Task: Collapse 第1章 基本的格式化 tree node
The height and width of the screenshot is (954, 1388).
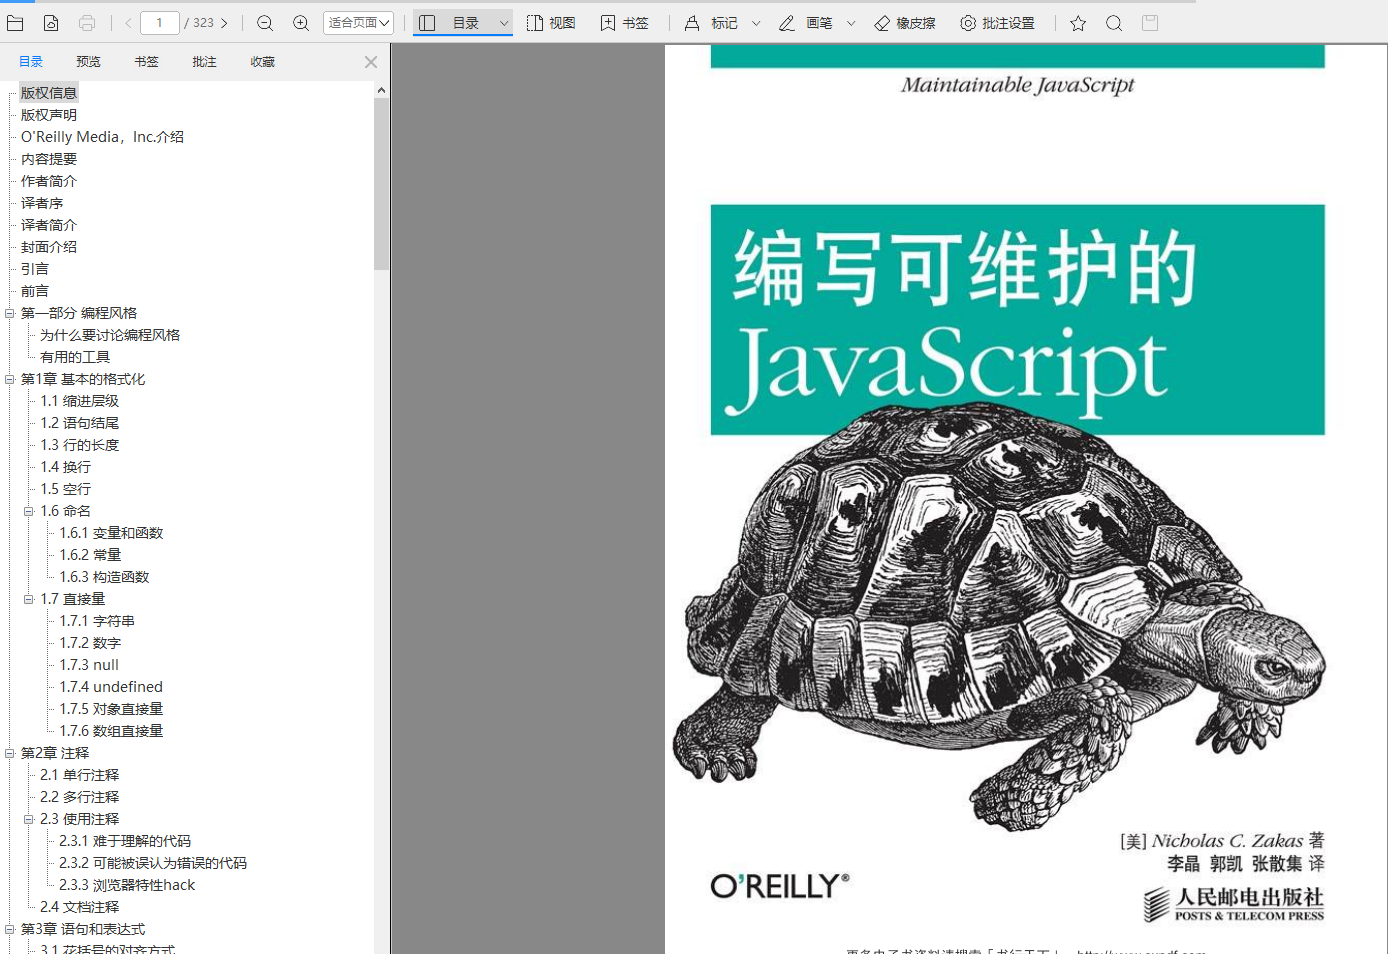Action: 10,379
